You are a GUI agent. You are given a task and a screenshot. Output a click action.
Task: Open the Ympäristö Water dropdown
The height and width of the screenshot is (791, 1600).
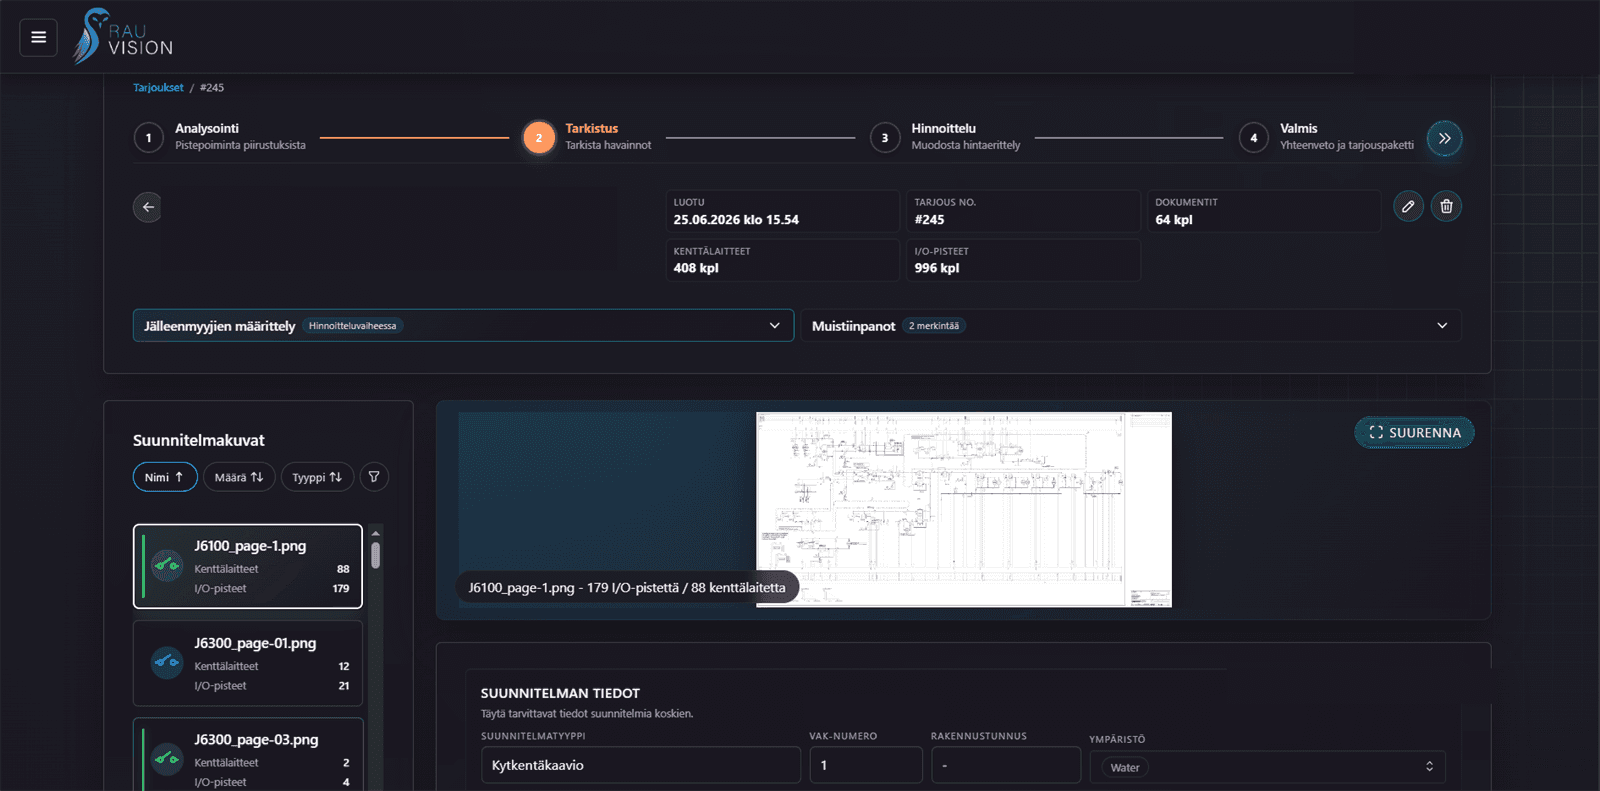coord(1267,767)
